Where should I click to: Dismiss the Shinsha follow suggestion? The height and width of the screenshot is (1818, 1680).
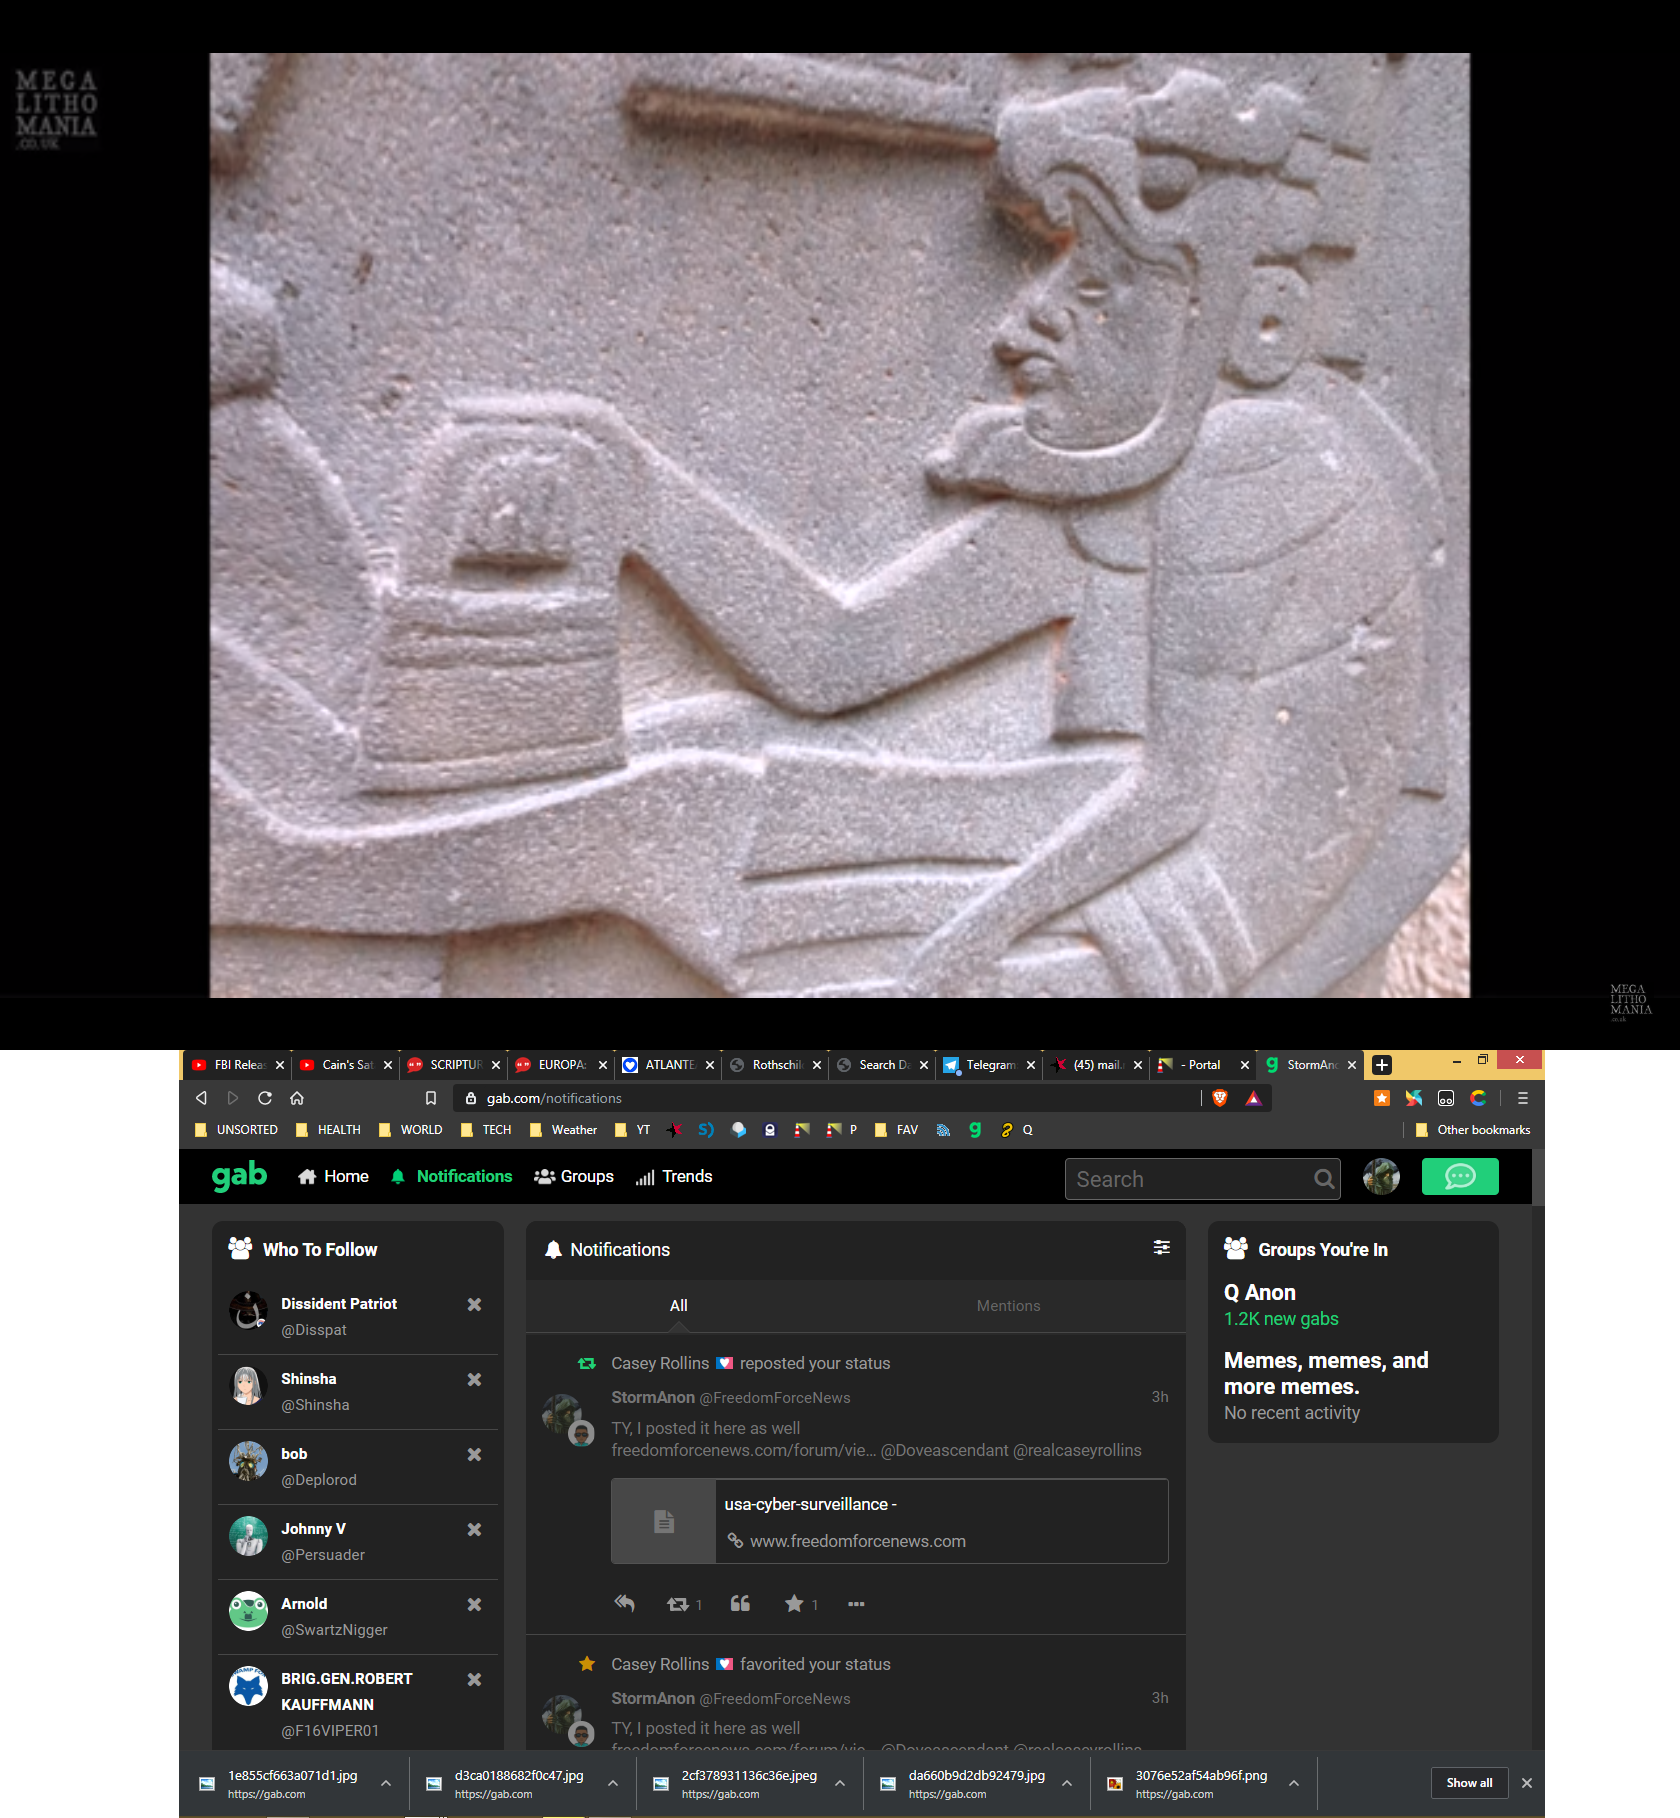click(474, 1379)
